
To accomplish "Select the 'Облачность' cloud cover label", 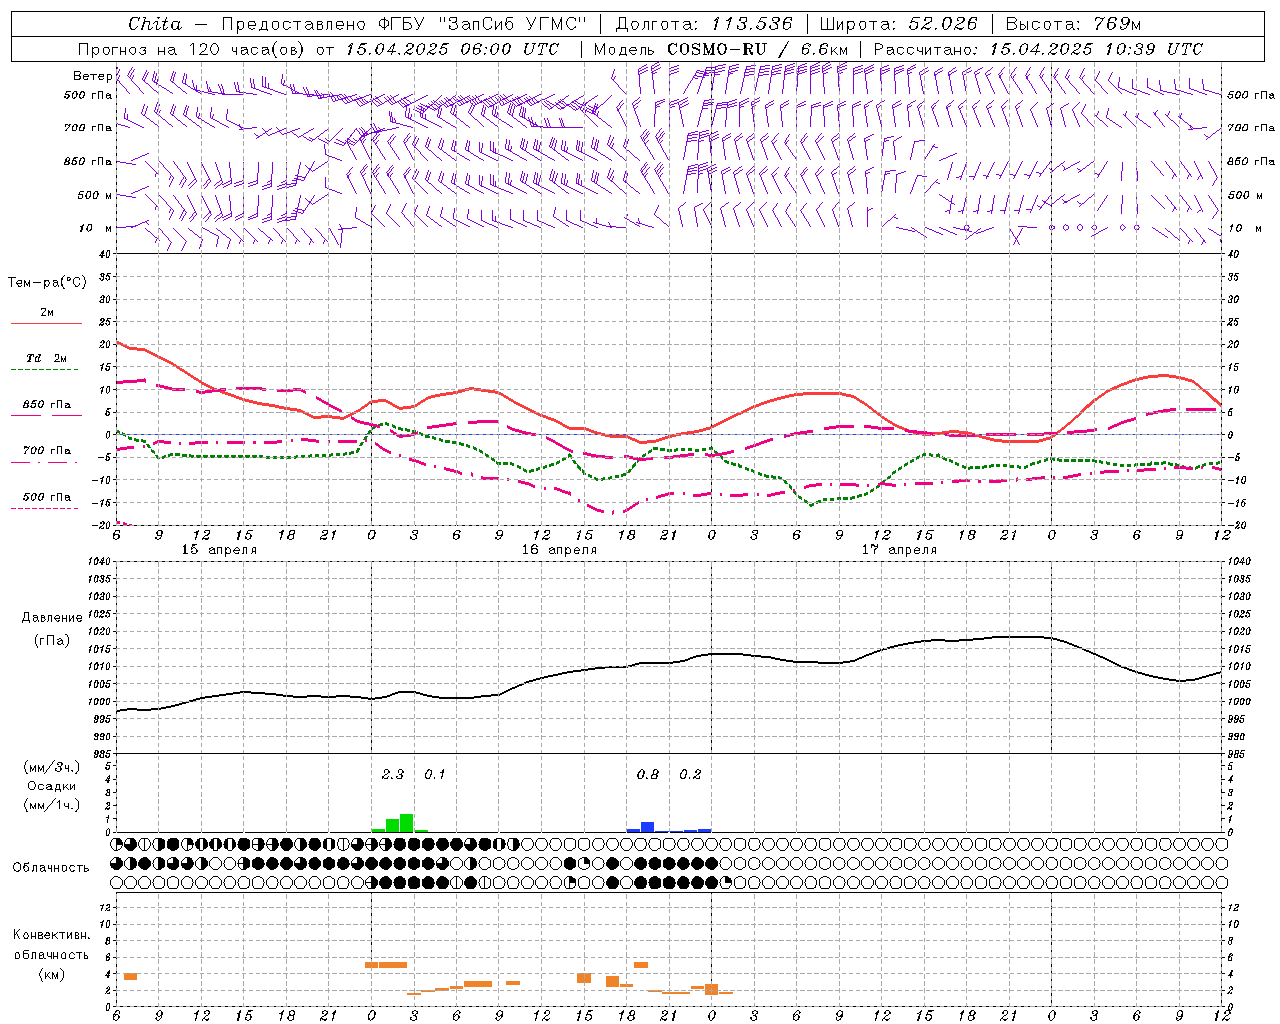I will point(51,868).
